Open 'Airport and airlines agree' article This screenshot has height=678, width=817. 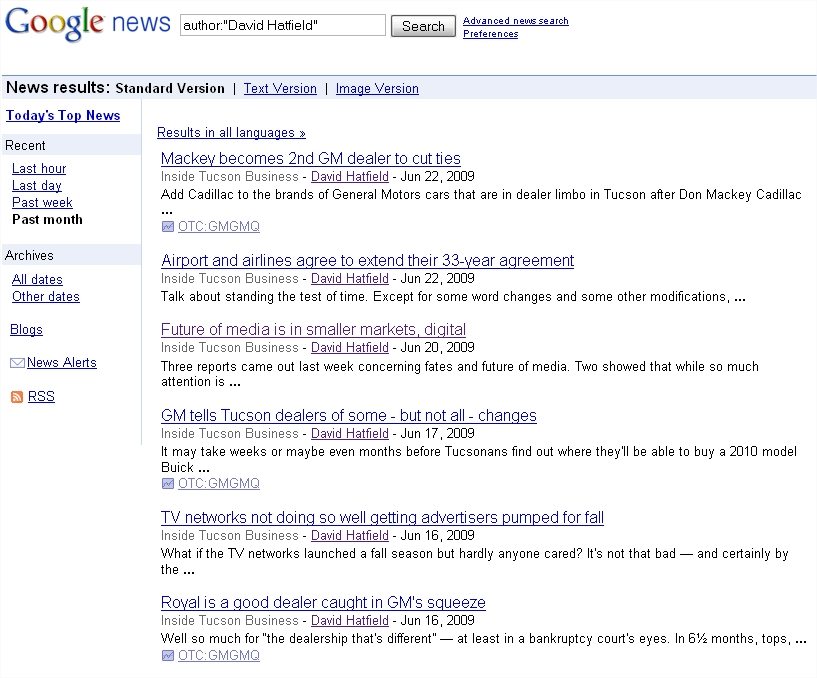pyautogui.click(x=367, y=261)
